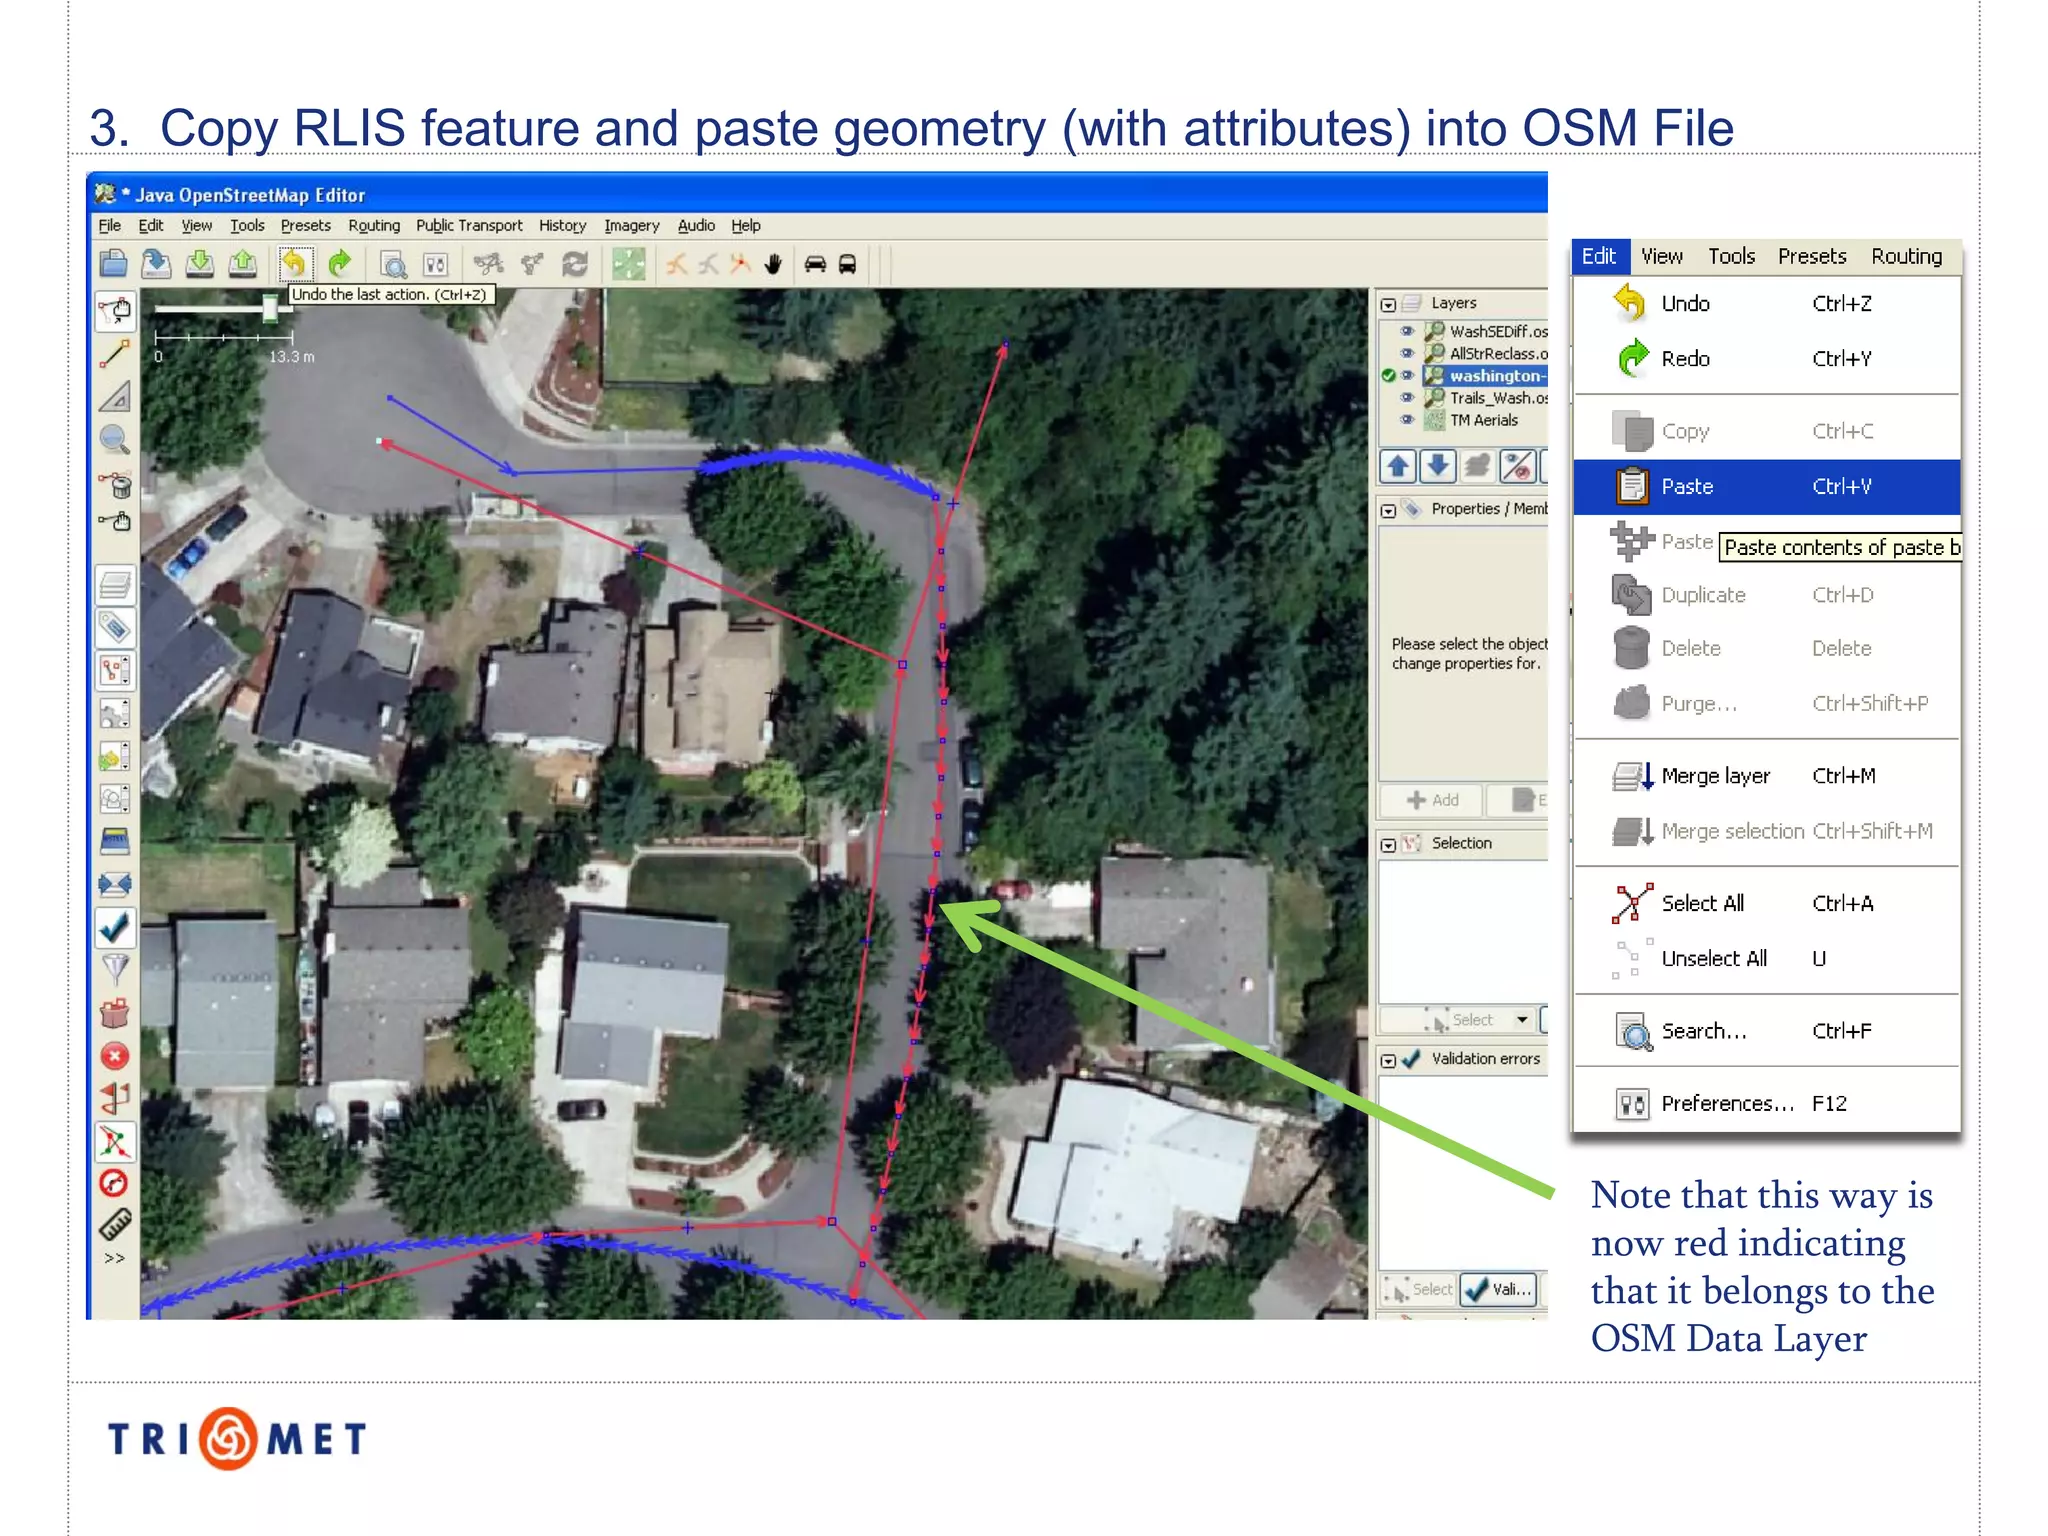Image resolution: width=2048 pixels, height=1536 pixels.
Task: Open the Public Transport menu
Action: [469, 226]
